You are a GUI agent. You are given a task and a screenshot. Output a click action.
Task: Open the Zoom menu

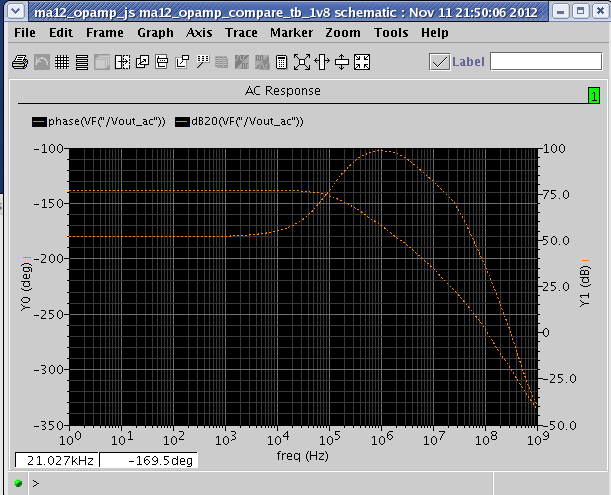[343, 33]
